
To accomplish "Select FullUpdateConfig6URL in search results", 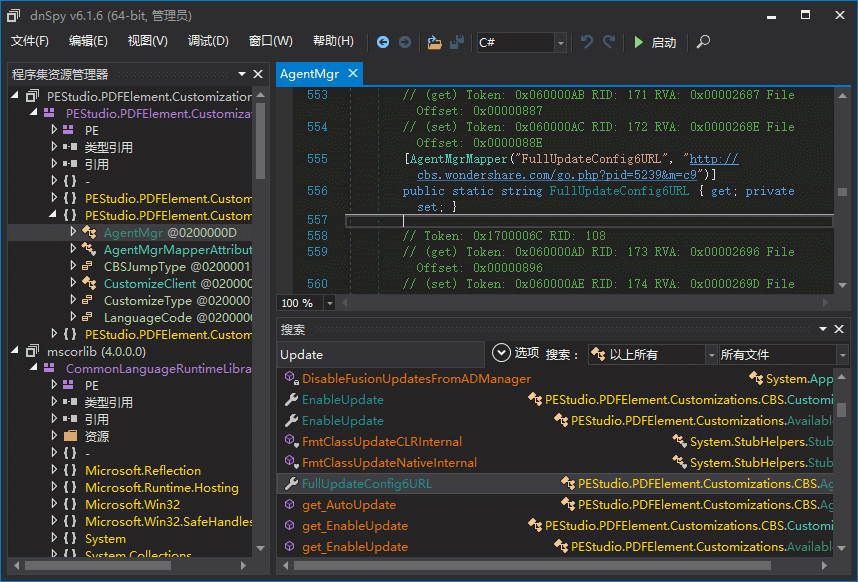I will [x=367, y=483].
